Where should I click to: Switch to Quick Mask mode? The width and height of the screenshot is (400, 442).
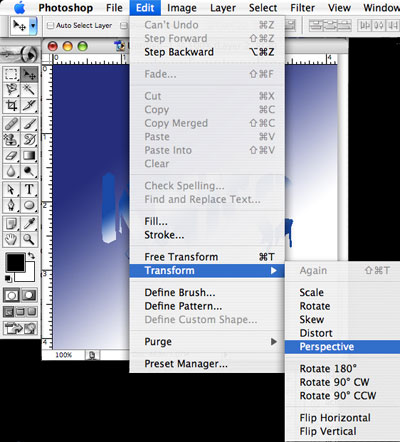click(x=29, y=295)
